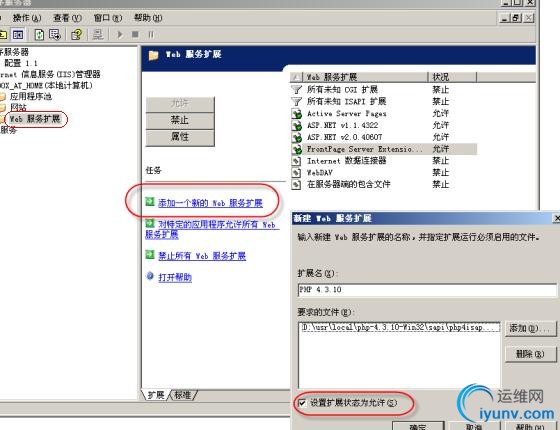Select FrontPage Server Extensions row
This screenshot has height=430, width=560.
[x=384, y=149]
